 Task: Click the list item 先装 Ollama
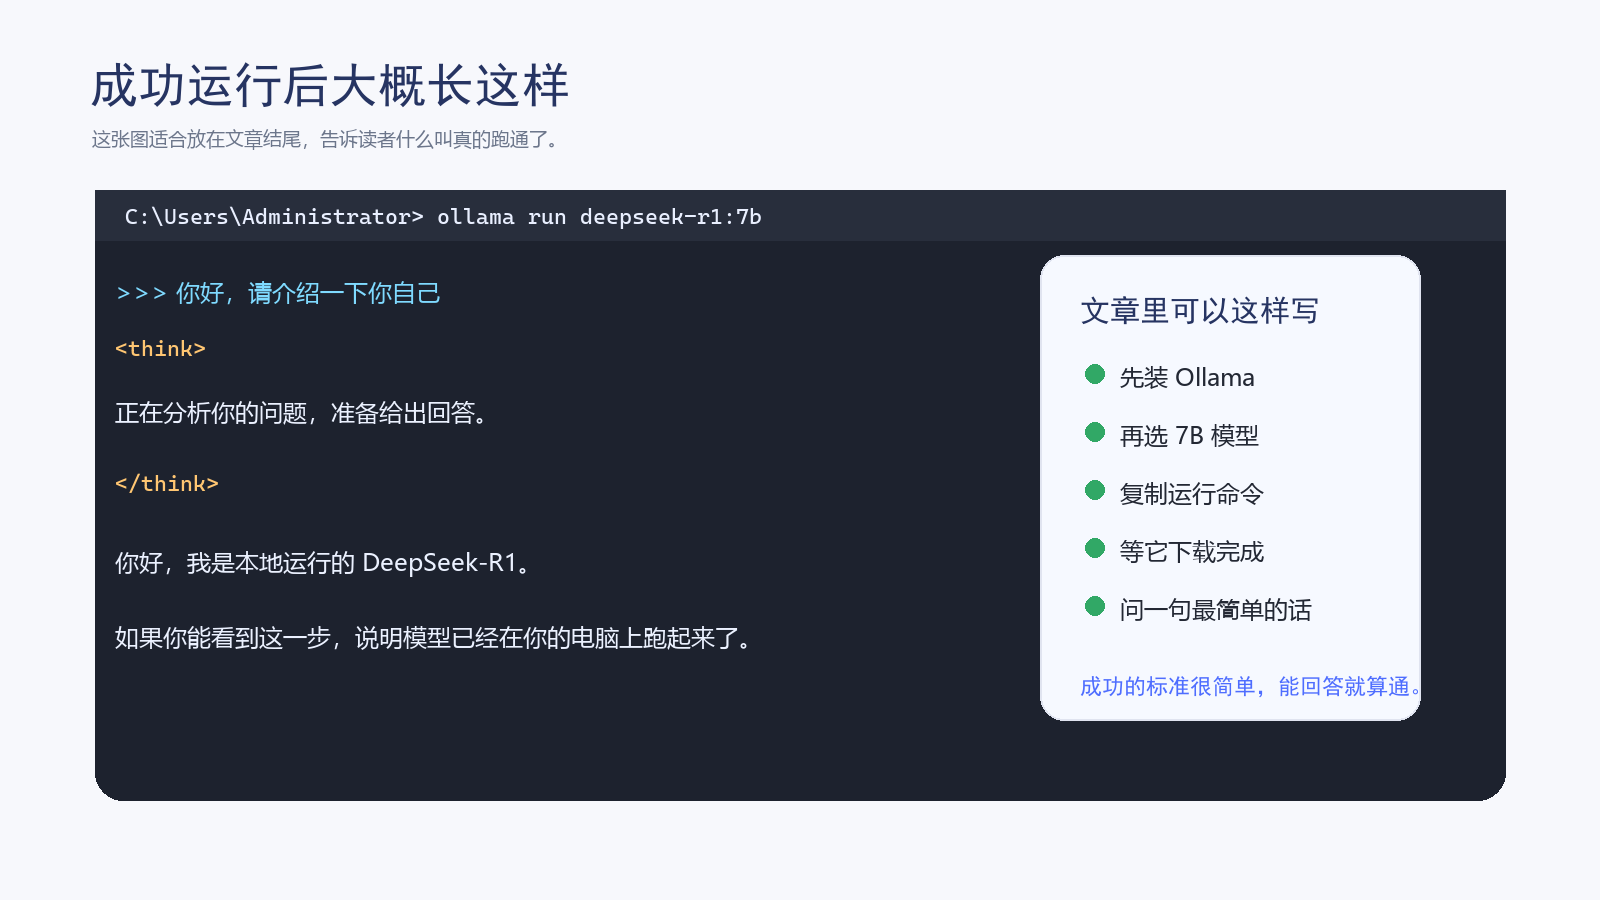pos(1187,378)
